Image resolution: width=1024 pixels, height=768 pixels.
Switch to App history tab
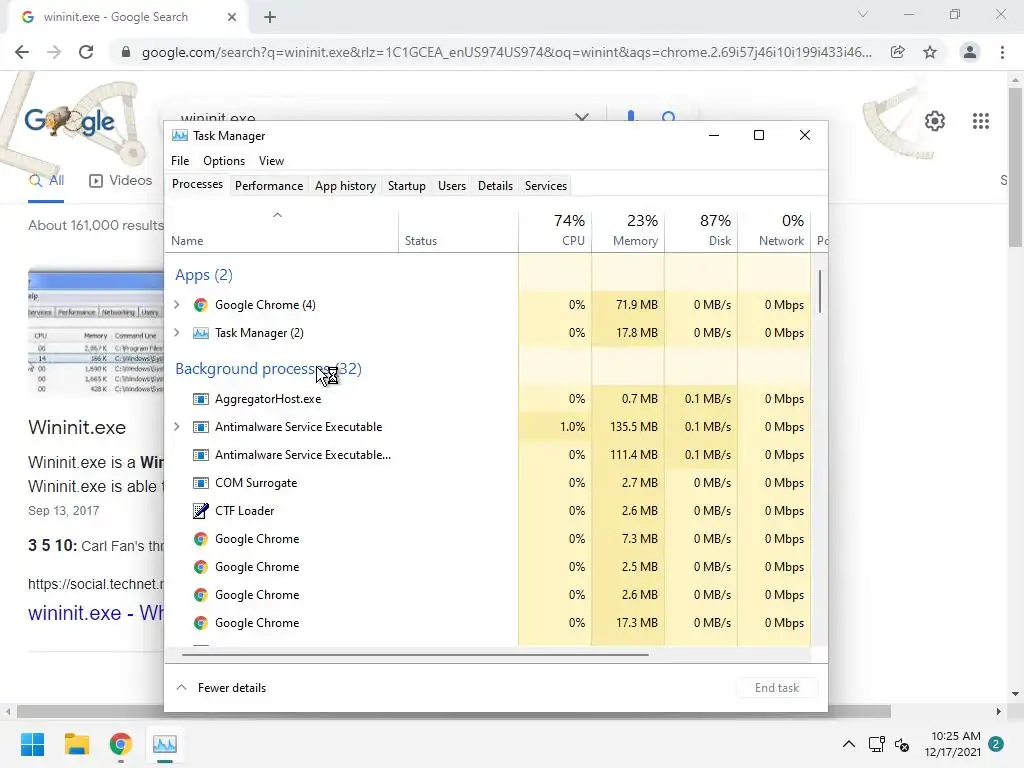[345, 186]
